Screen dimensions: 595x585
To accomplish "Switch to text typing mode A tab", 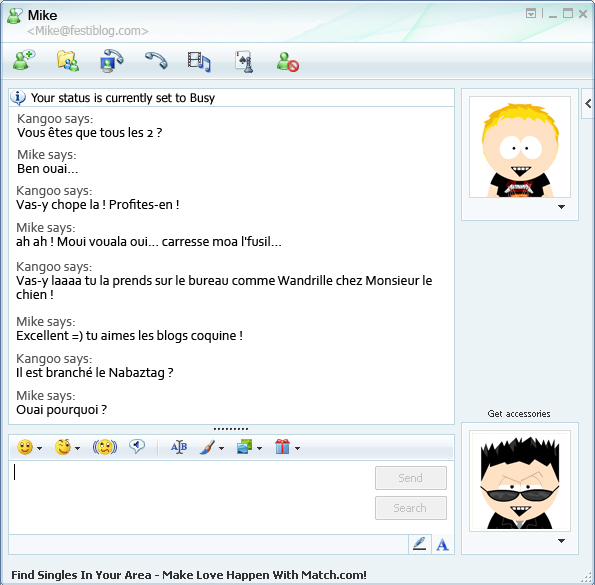I will 442,545.
